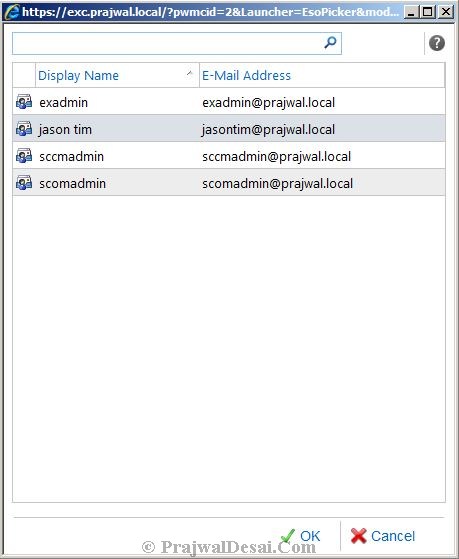Select jasontim@prajwal.local email entry
This screenshot has height=559, width=459.
(268, 129)
